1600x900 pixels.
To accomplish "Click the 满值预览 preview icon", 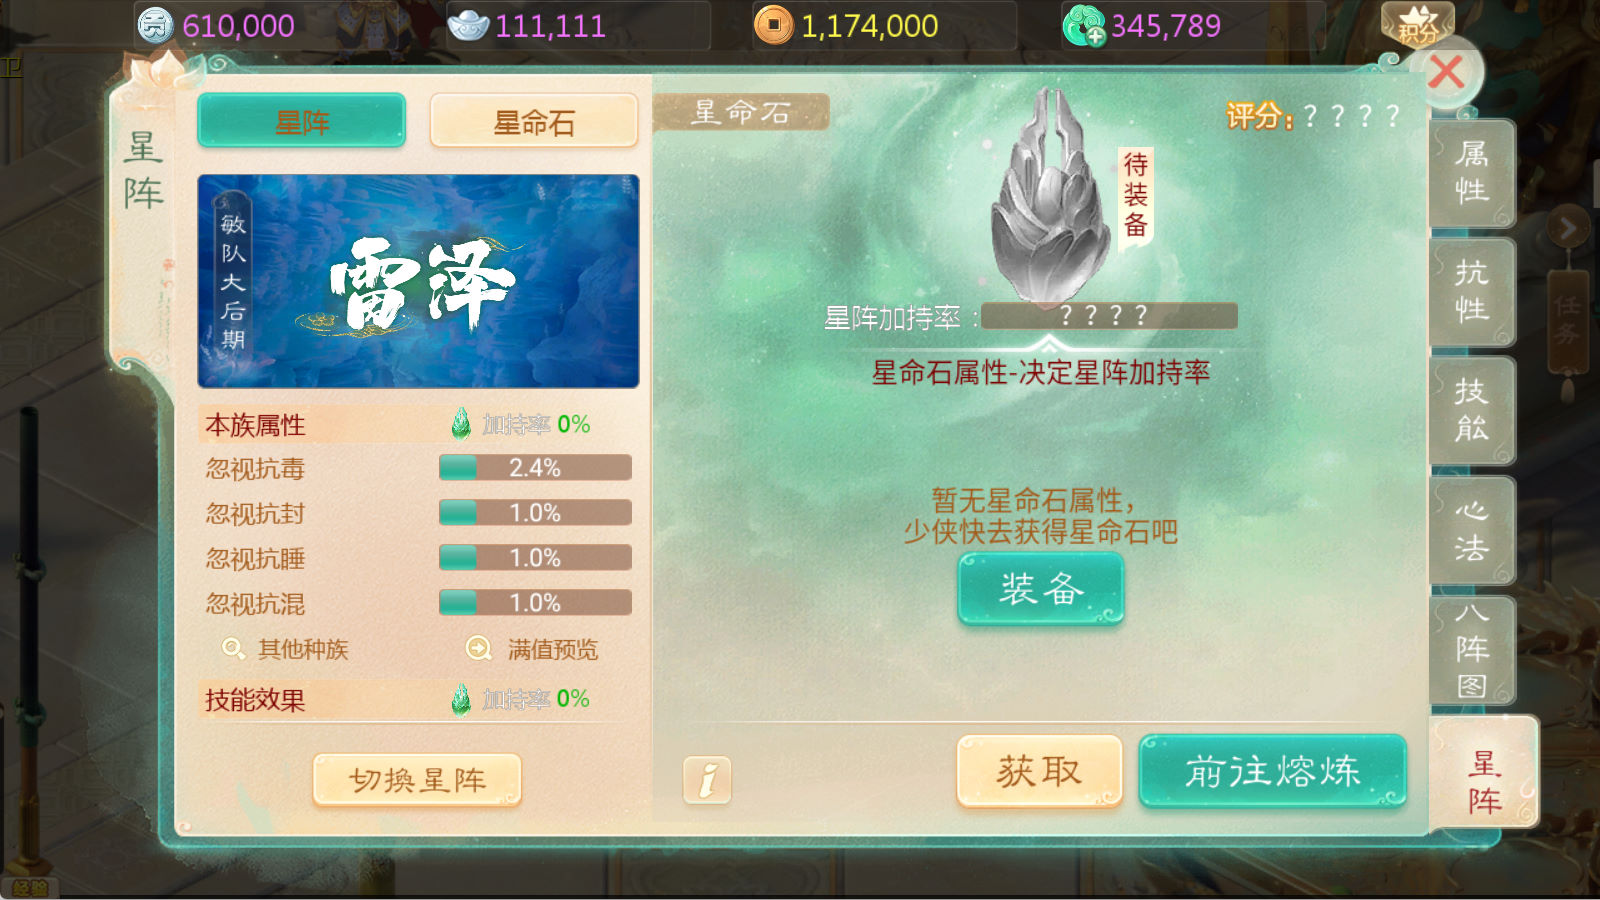I will [x=479, y=649].
